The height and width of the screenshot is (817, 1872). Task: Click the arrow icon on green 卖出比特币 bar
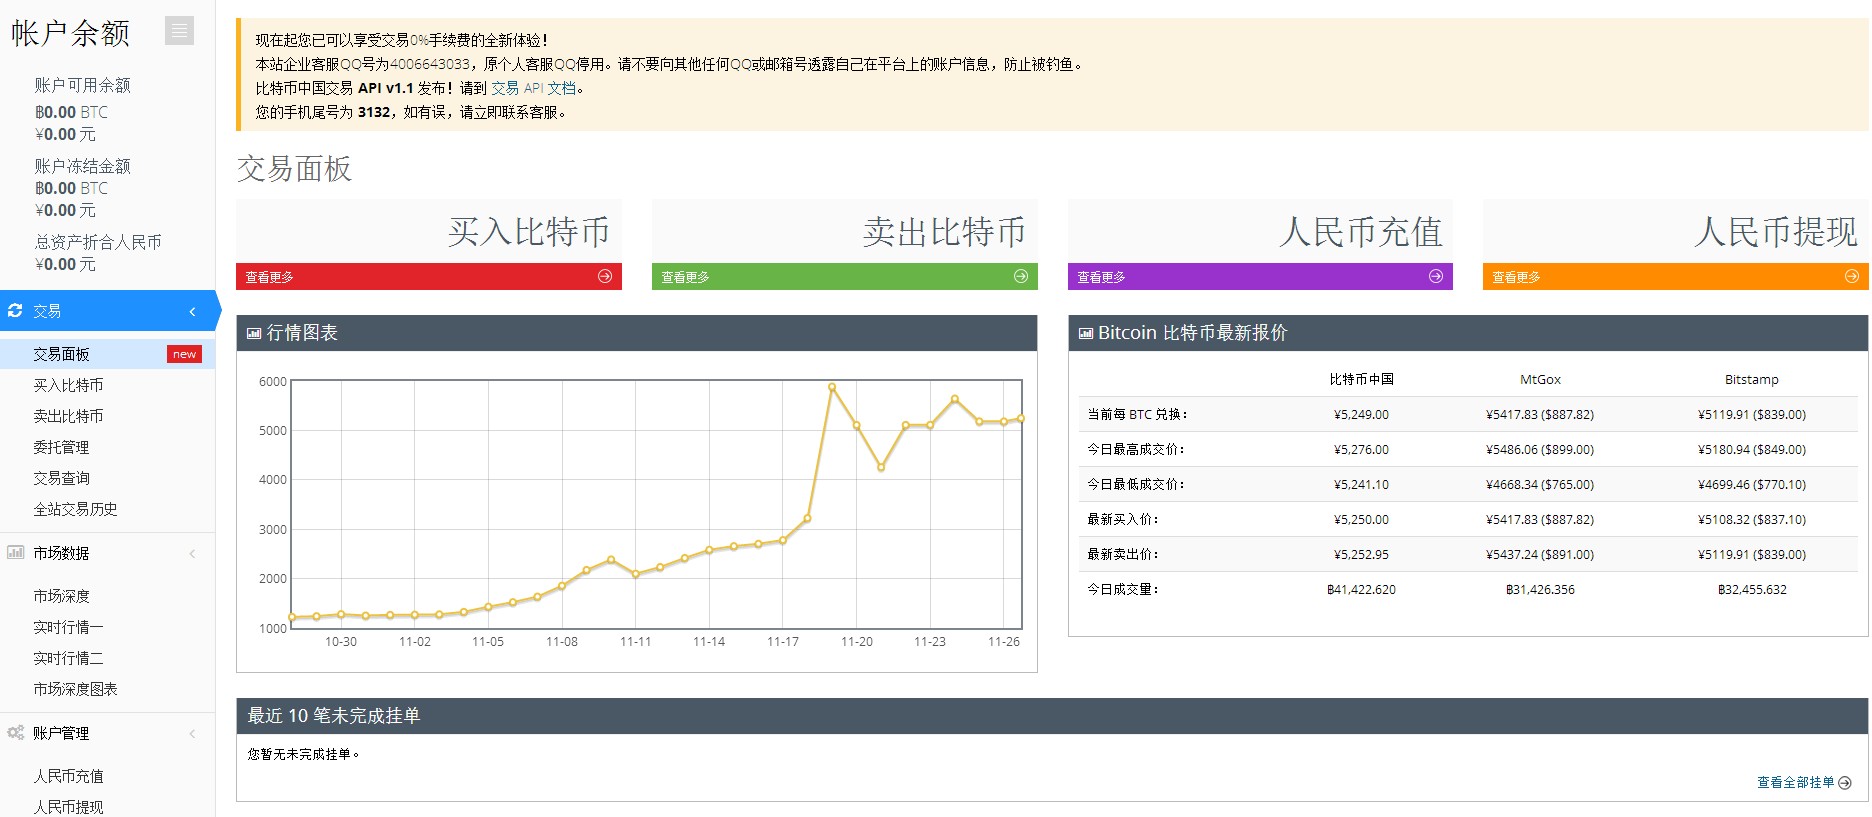point(1020,277)
